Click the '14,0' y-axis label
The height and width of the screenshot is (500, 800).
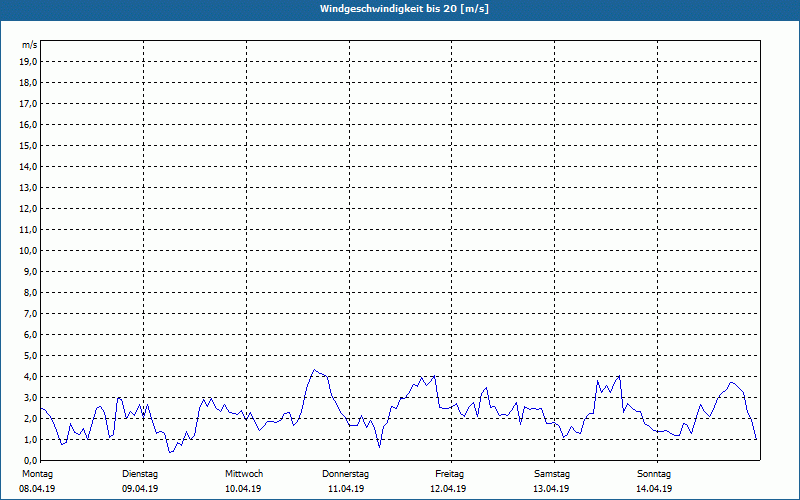click(x=28, y=167)
